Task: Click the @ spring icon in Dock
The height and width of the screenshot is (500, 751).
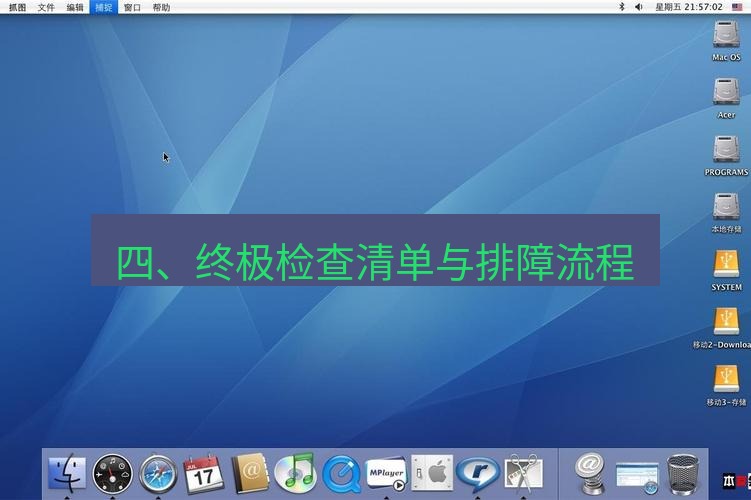Action: coord(589,474)
